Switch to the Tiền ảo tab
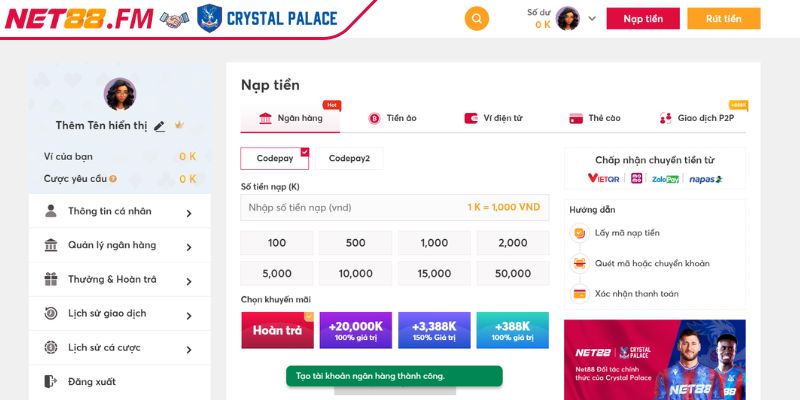Image resolution: width=800 pixels, height=400 pixels. click(392, 118)
